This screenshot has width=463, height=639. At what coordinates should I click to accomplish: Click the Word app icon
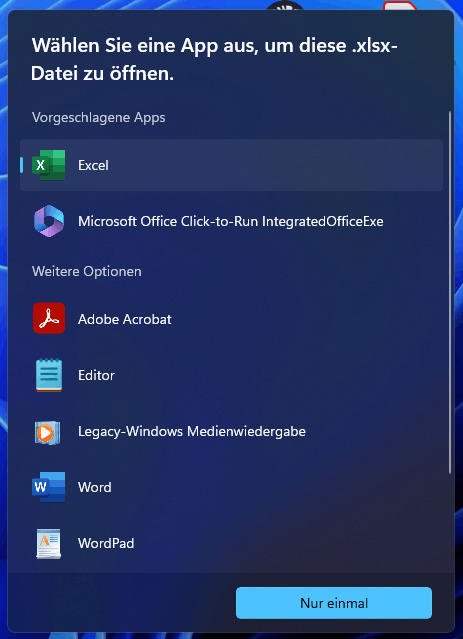pyautogui.click(x=49, y=487)
